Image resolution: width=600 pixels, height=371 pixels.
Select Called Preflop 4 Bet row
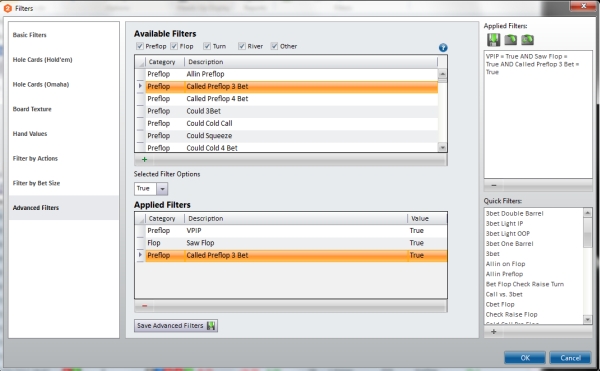pyautogui.click(x=292, y=99)
